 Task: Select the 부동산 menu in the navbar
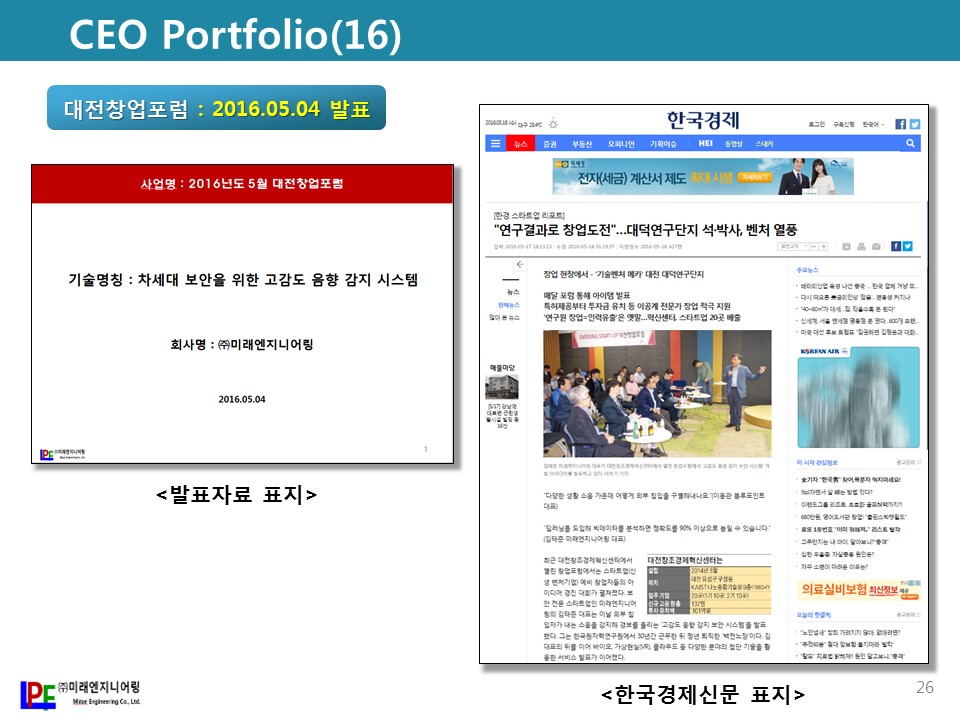tap(582, 144)
